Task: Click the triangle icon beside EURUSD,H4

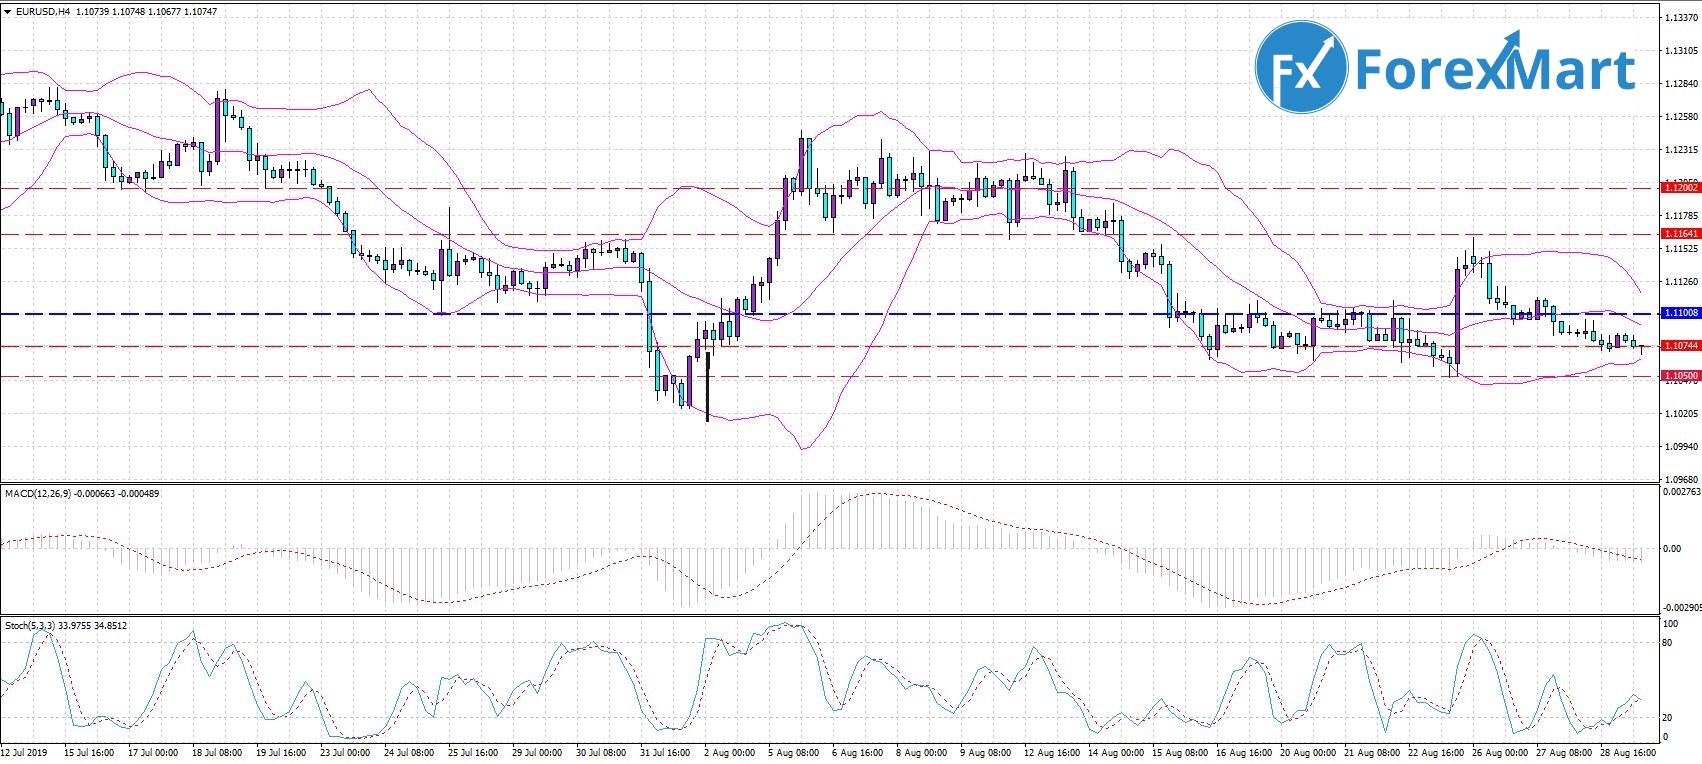Action: pyautogui.click(x=8, y=12)
